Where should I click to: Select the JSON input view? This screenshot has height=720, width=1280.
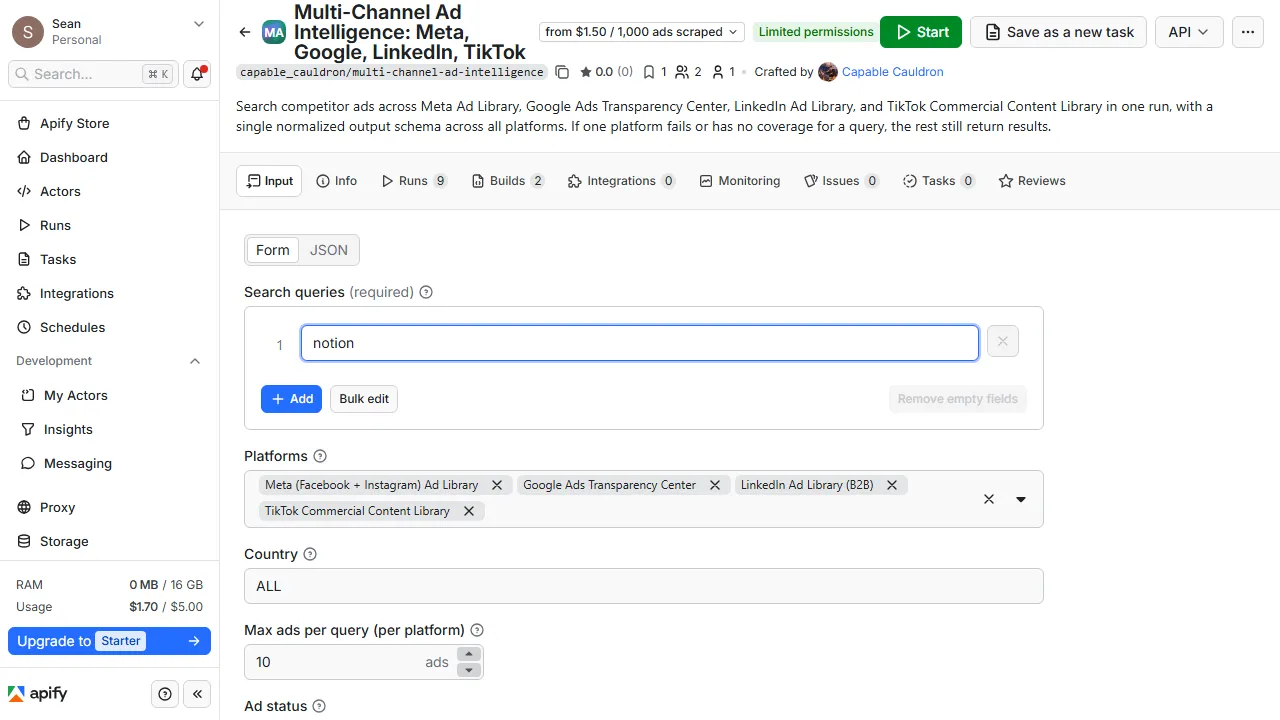pos(329,250)
